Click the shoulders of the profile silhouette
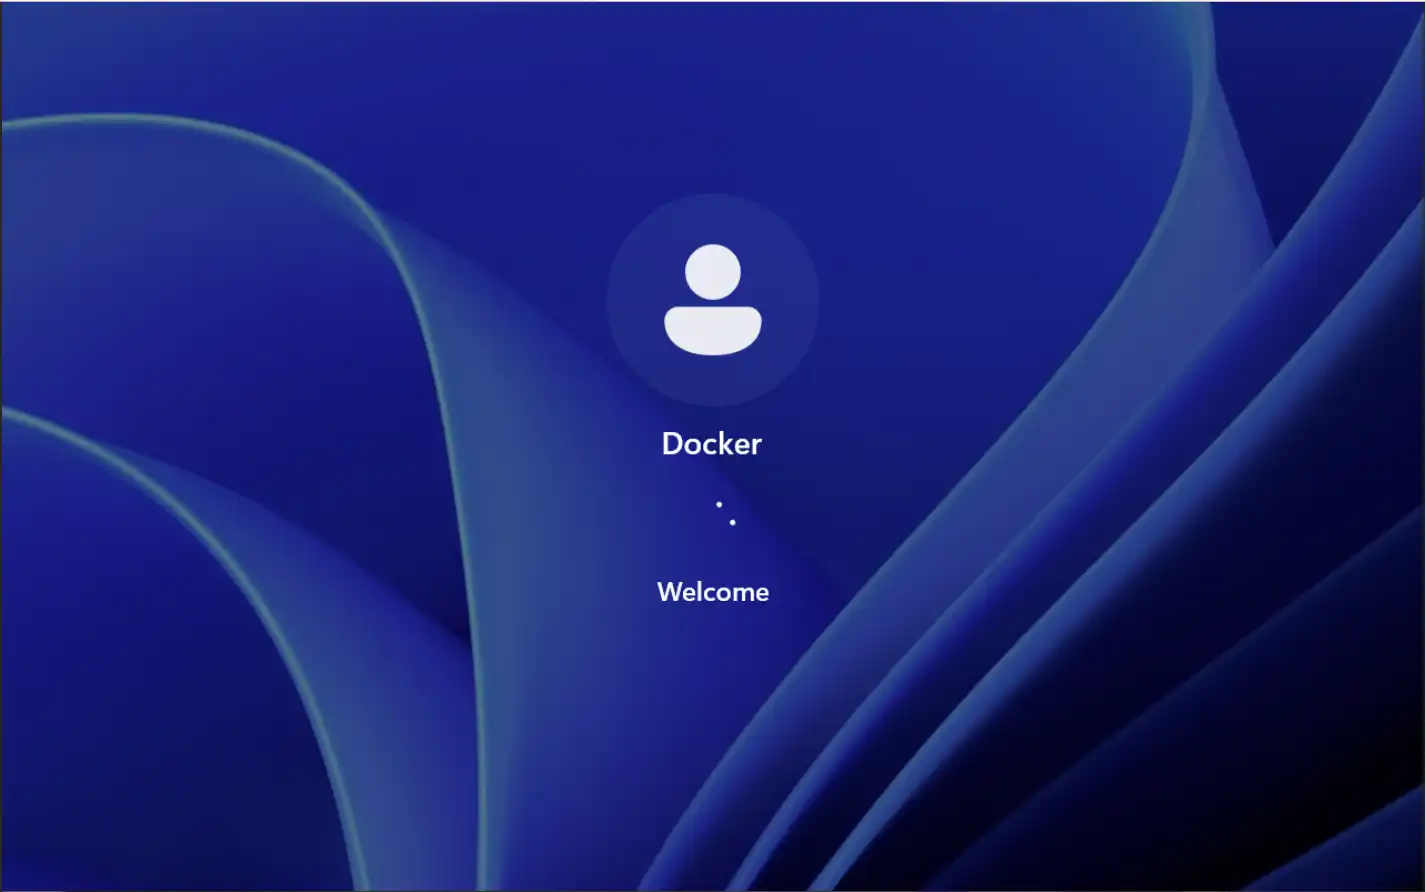The width and height of the screenshot is (1425, 892). pos(712,330)
